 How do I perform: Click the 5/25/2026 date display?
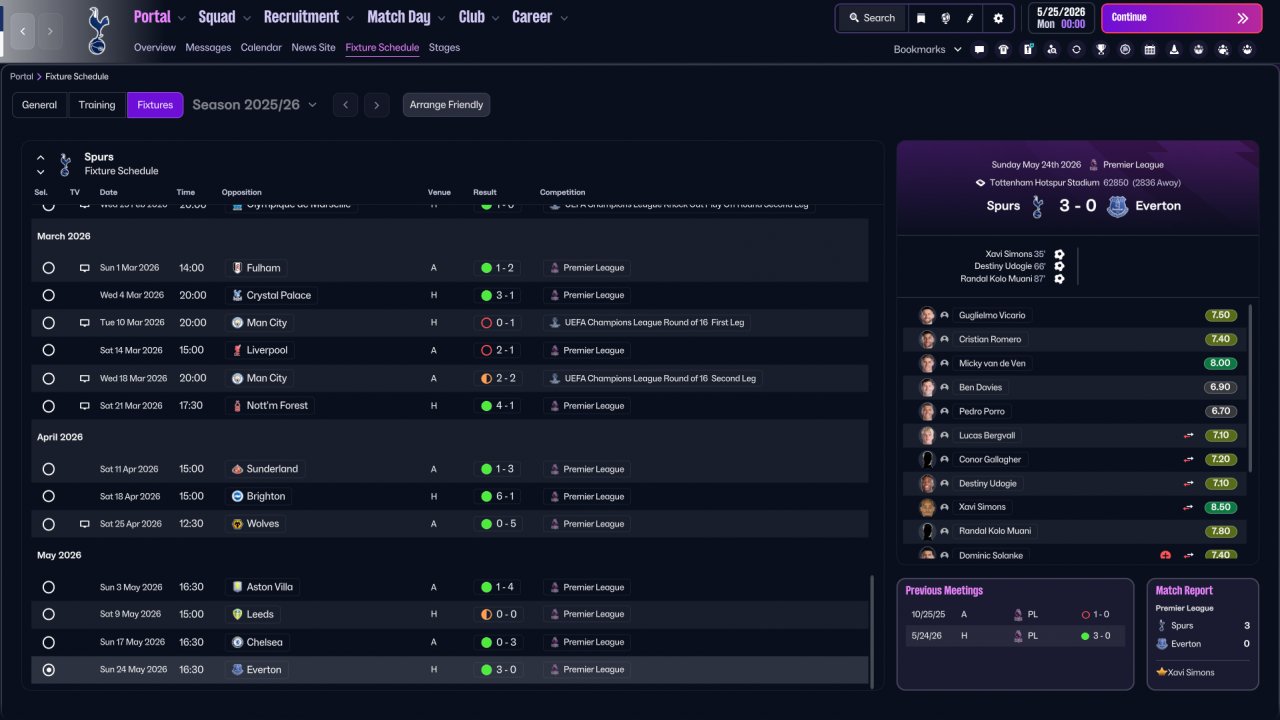point(1060,18)
